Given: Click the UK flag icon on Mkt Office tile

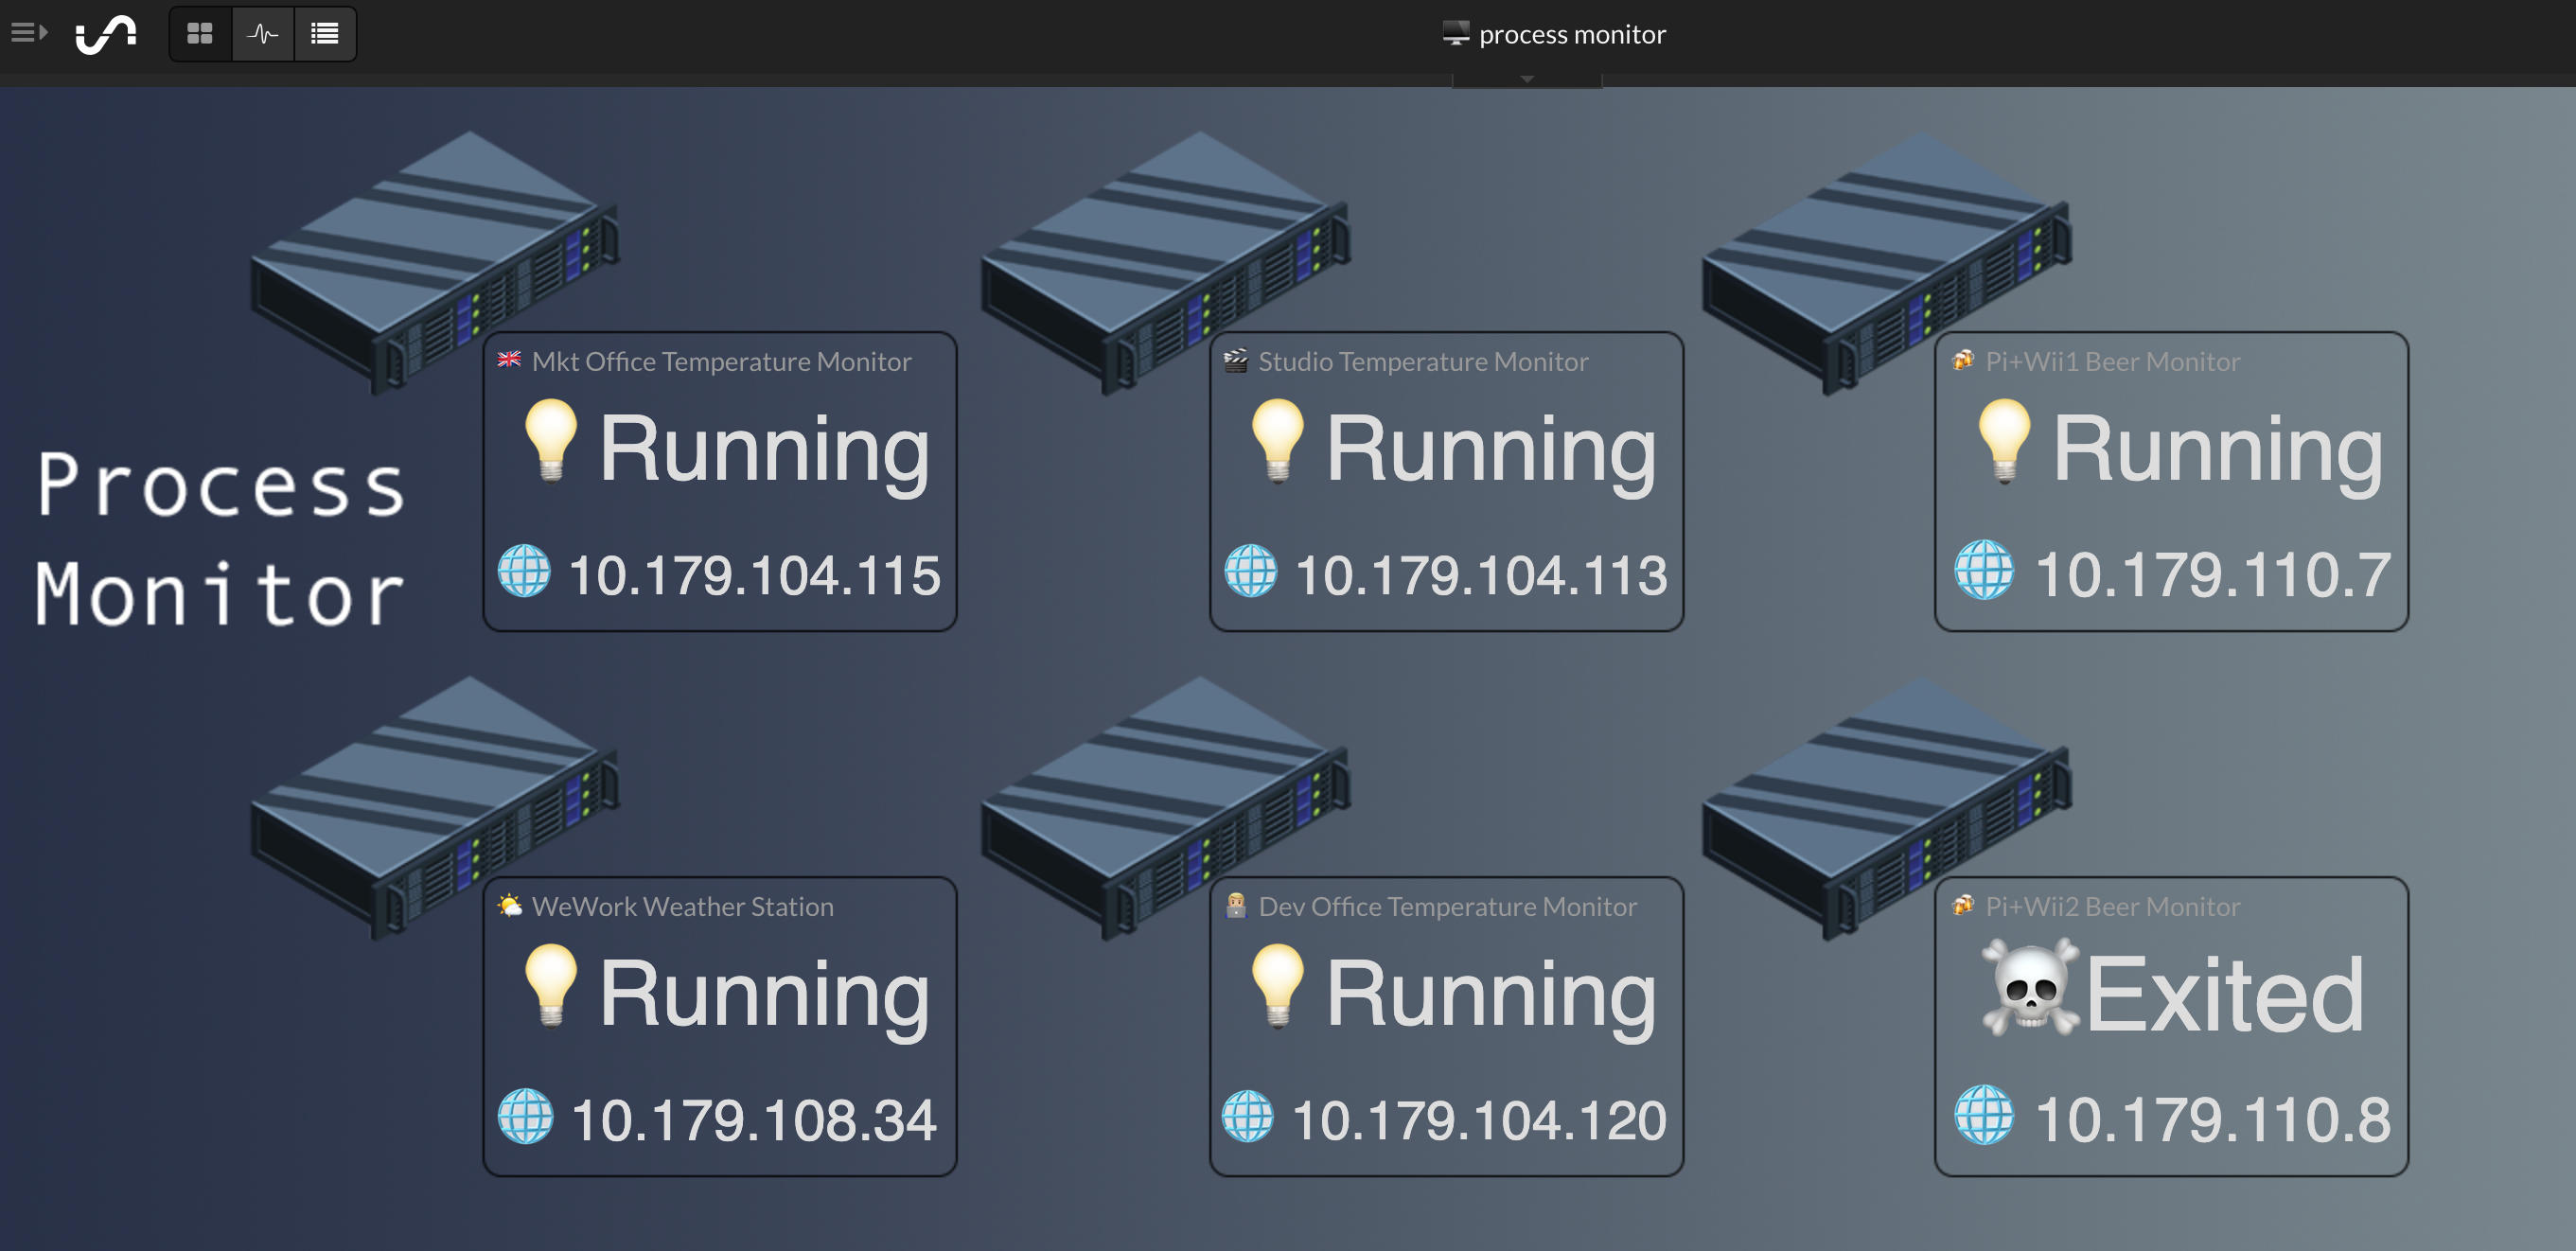Looking at the screenshot, I should [509, 359].
